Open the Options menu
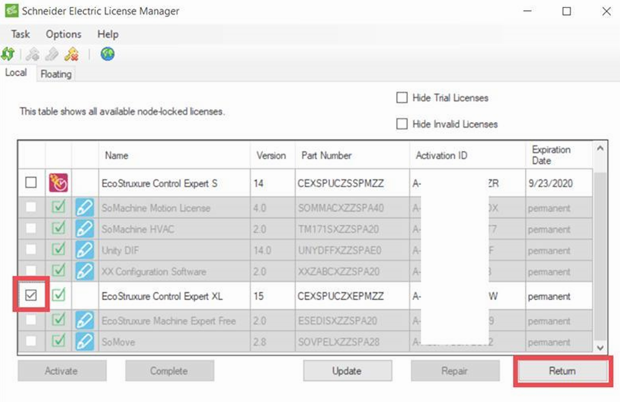The image size is (620, 402). (63, 34)
